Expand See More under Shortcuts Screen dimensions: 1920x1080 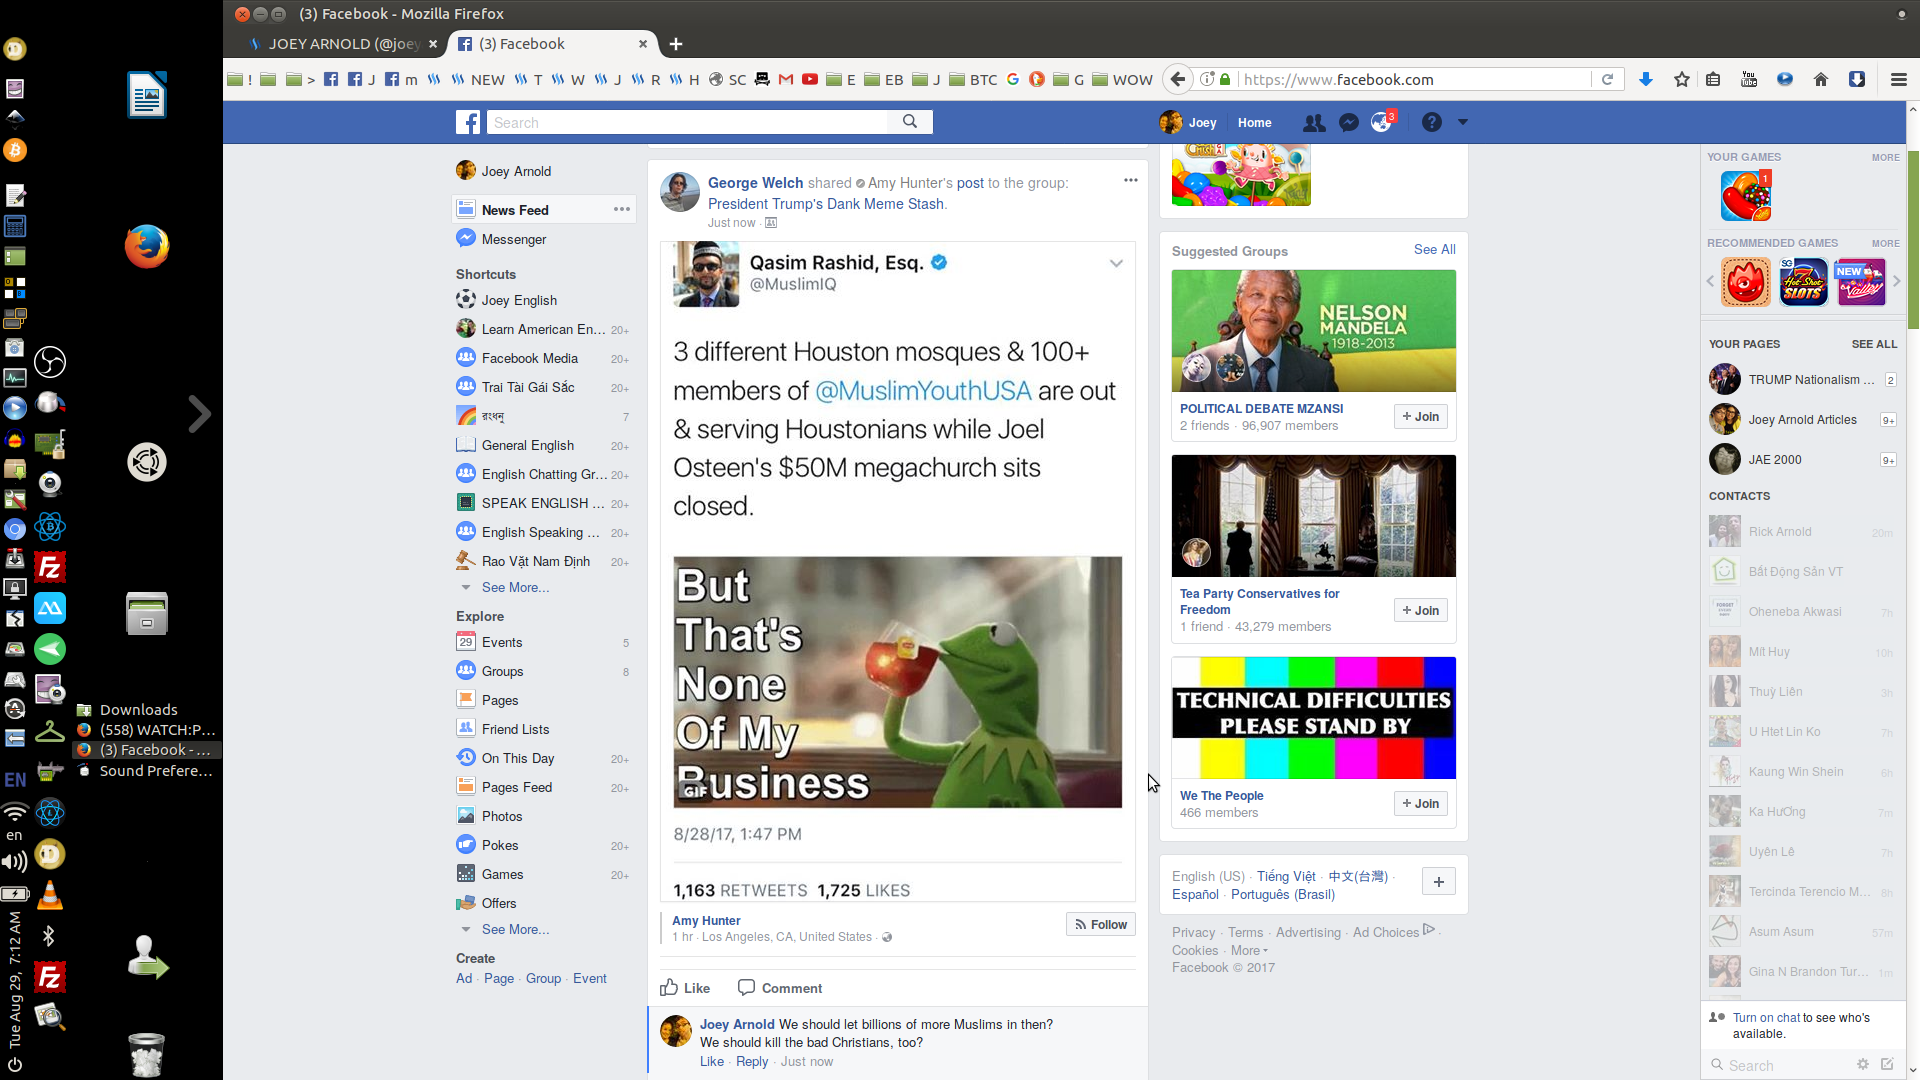click(x=515, y=587)
